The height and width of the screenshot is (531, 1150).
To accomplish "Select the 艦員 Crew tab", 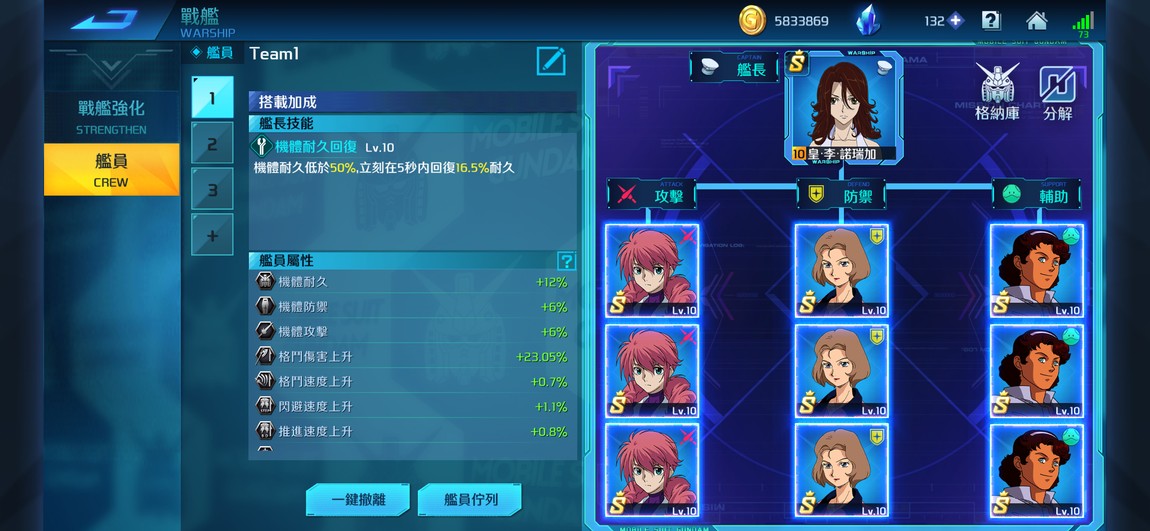I will [x=111, y=169].
